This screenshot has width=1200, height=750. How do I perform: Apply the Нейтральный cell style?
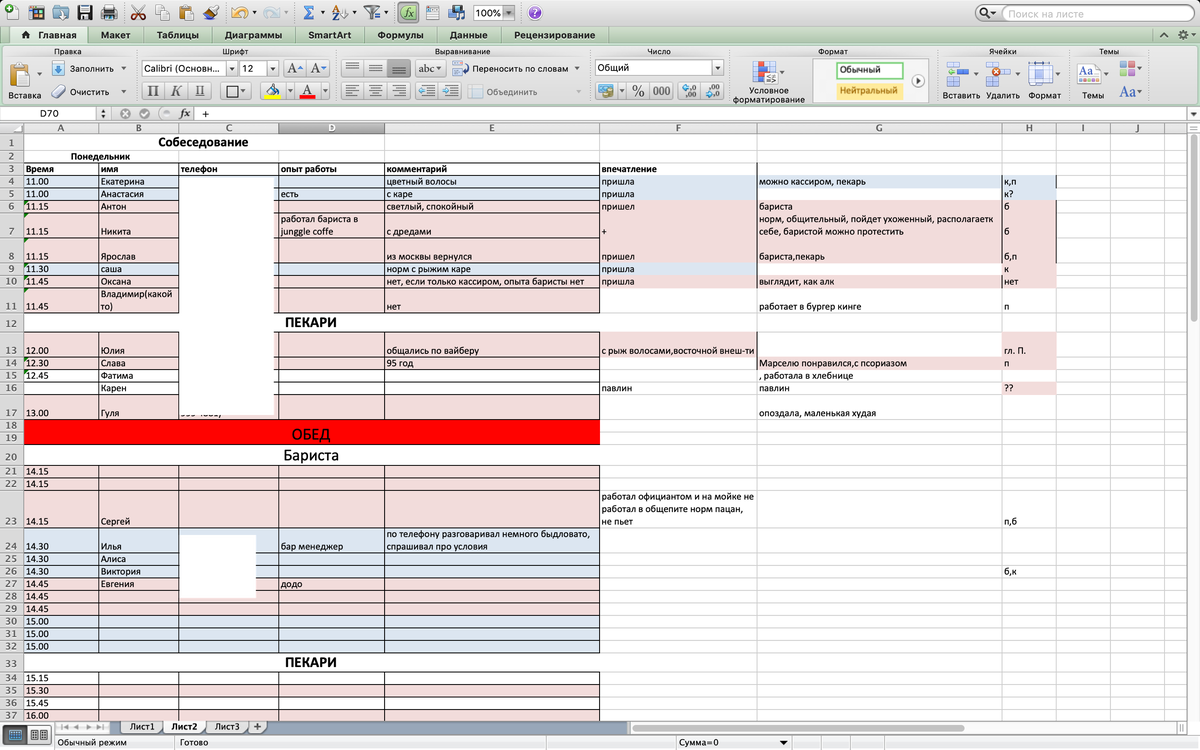coord(868,91)
